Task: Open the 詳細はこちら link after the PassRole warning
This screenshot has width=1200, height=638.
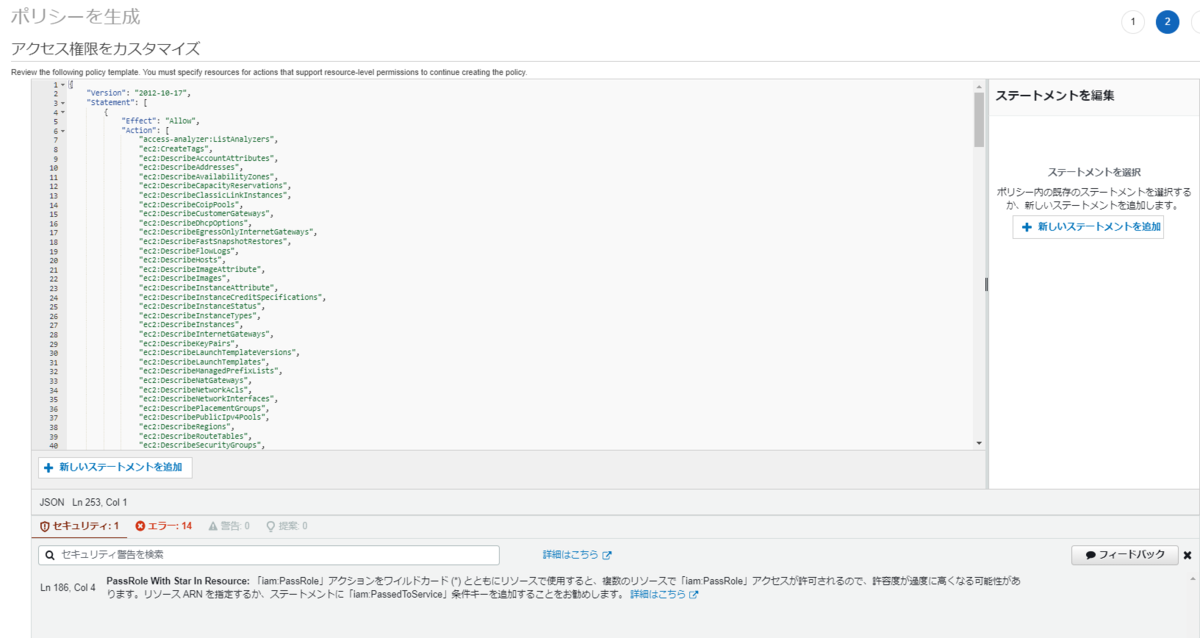Action: click(664, 594)
